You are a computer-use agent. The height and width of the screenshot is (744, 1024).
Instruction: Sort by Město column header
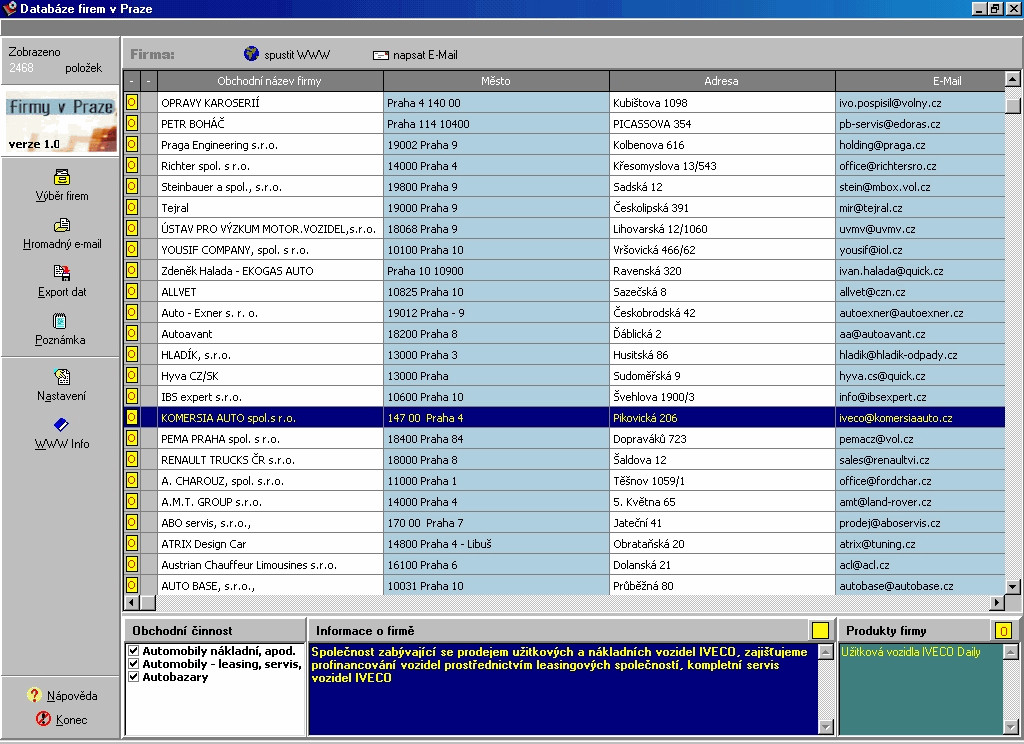[496, 81]
